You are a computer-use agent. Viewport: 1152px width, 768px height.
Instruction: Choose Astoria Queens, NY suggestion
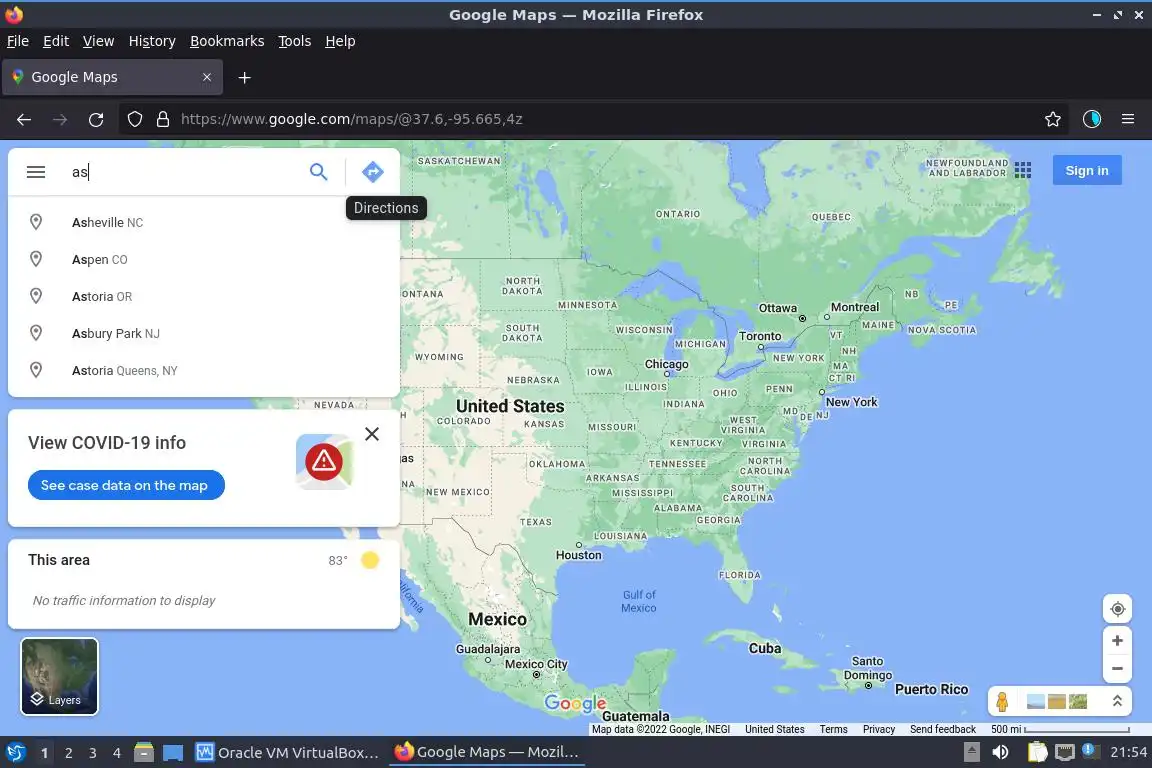204,370
